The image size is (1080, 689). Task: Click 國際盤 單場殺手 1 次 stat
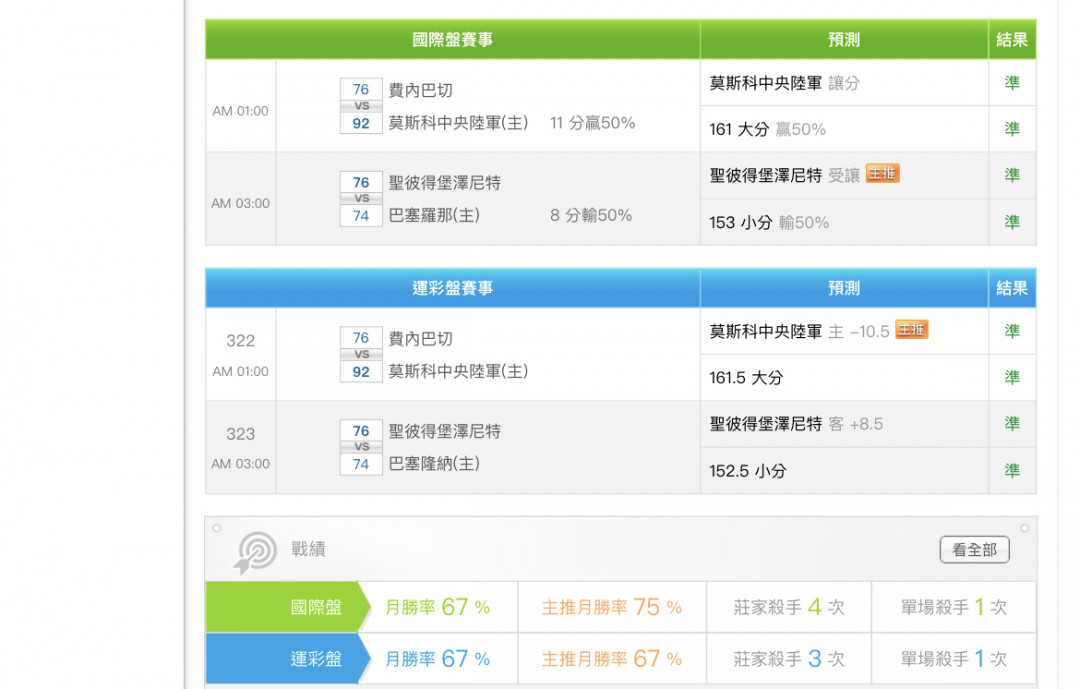954,607
